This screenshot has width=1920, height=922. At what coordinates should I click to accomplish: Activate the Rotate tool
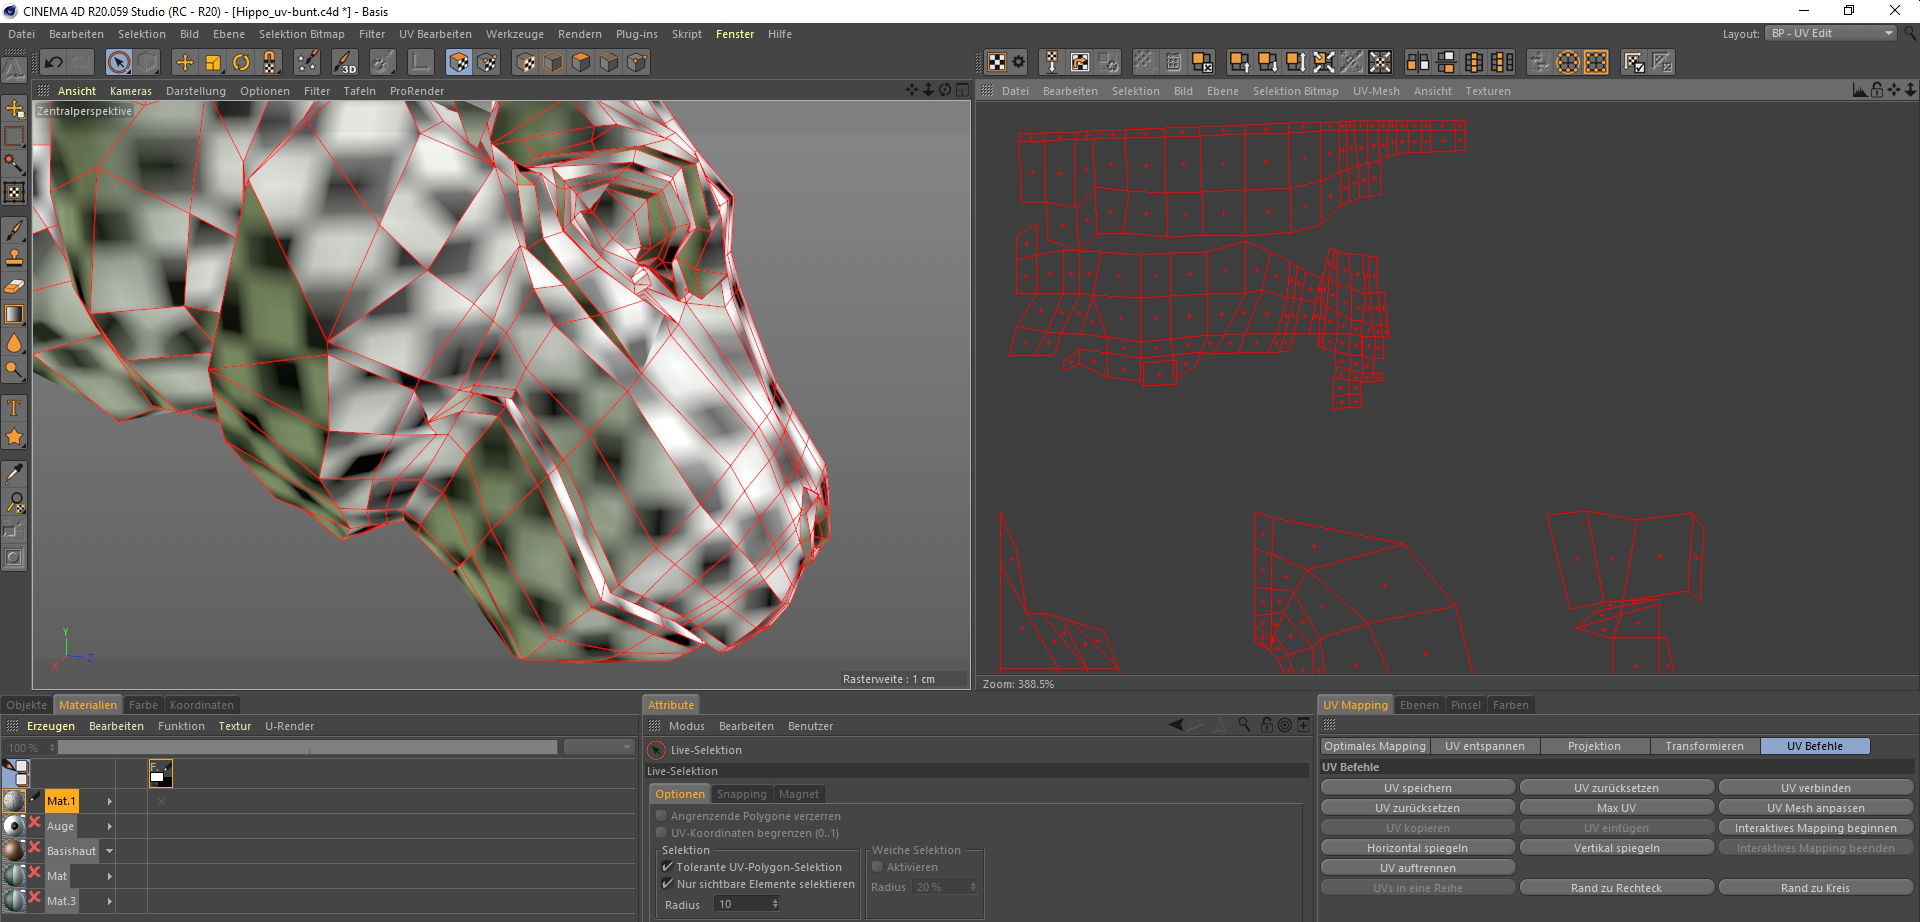point(241,62)
